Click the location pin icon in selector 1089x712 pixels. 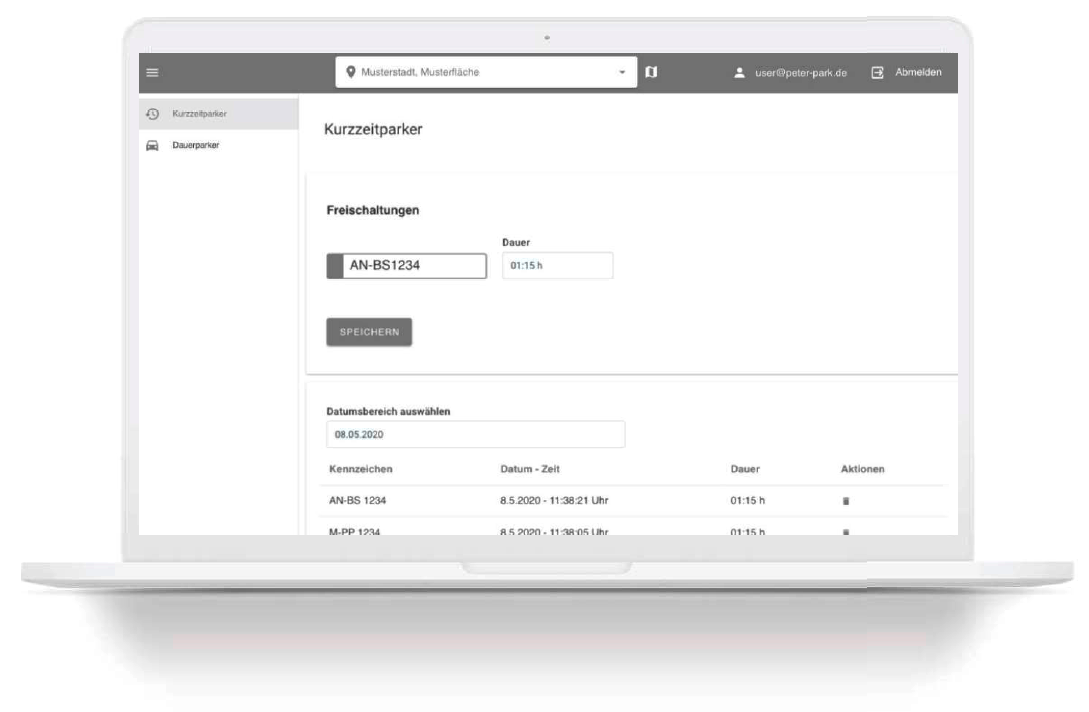(x=351, y=72)
